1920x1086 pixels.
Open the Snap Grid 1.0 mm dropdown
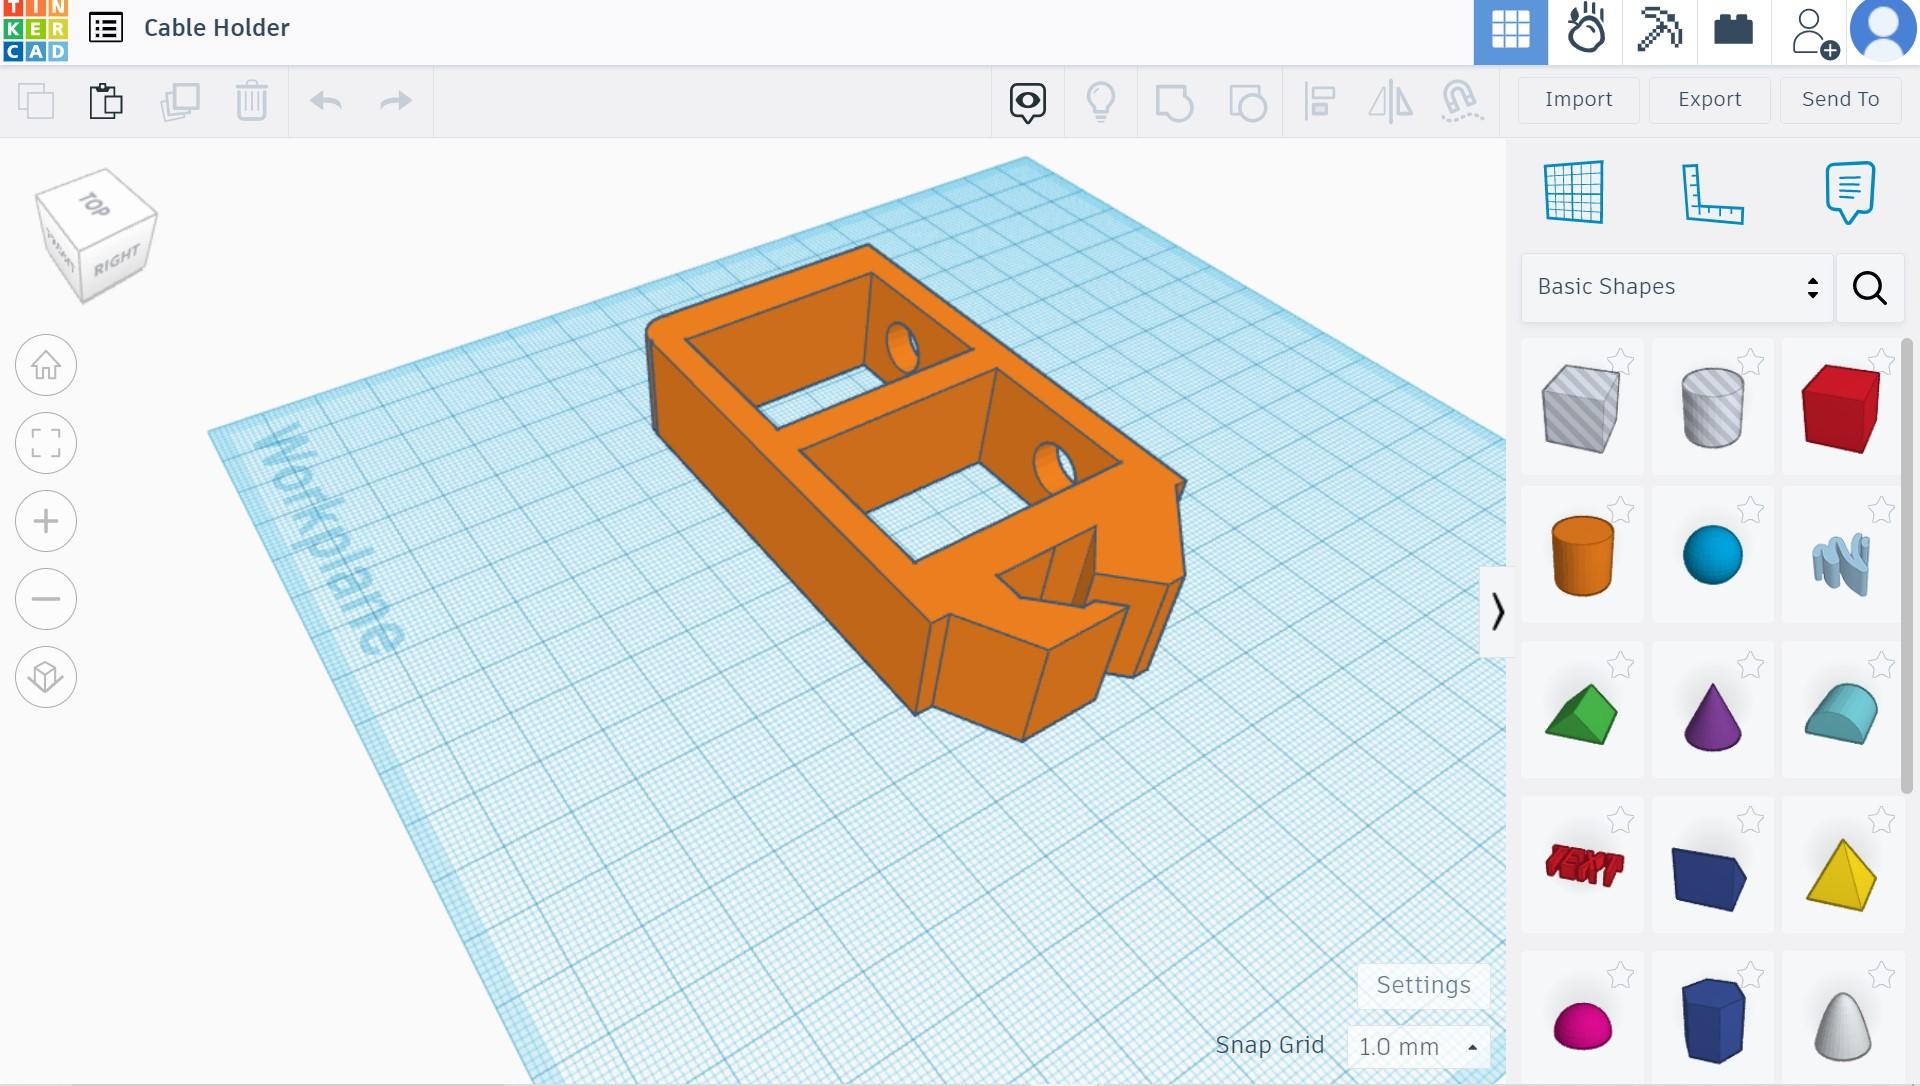point(1418,1047)
